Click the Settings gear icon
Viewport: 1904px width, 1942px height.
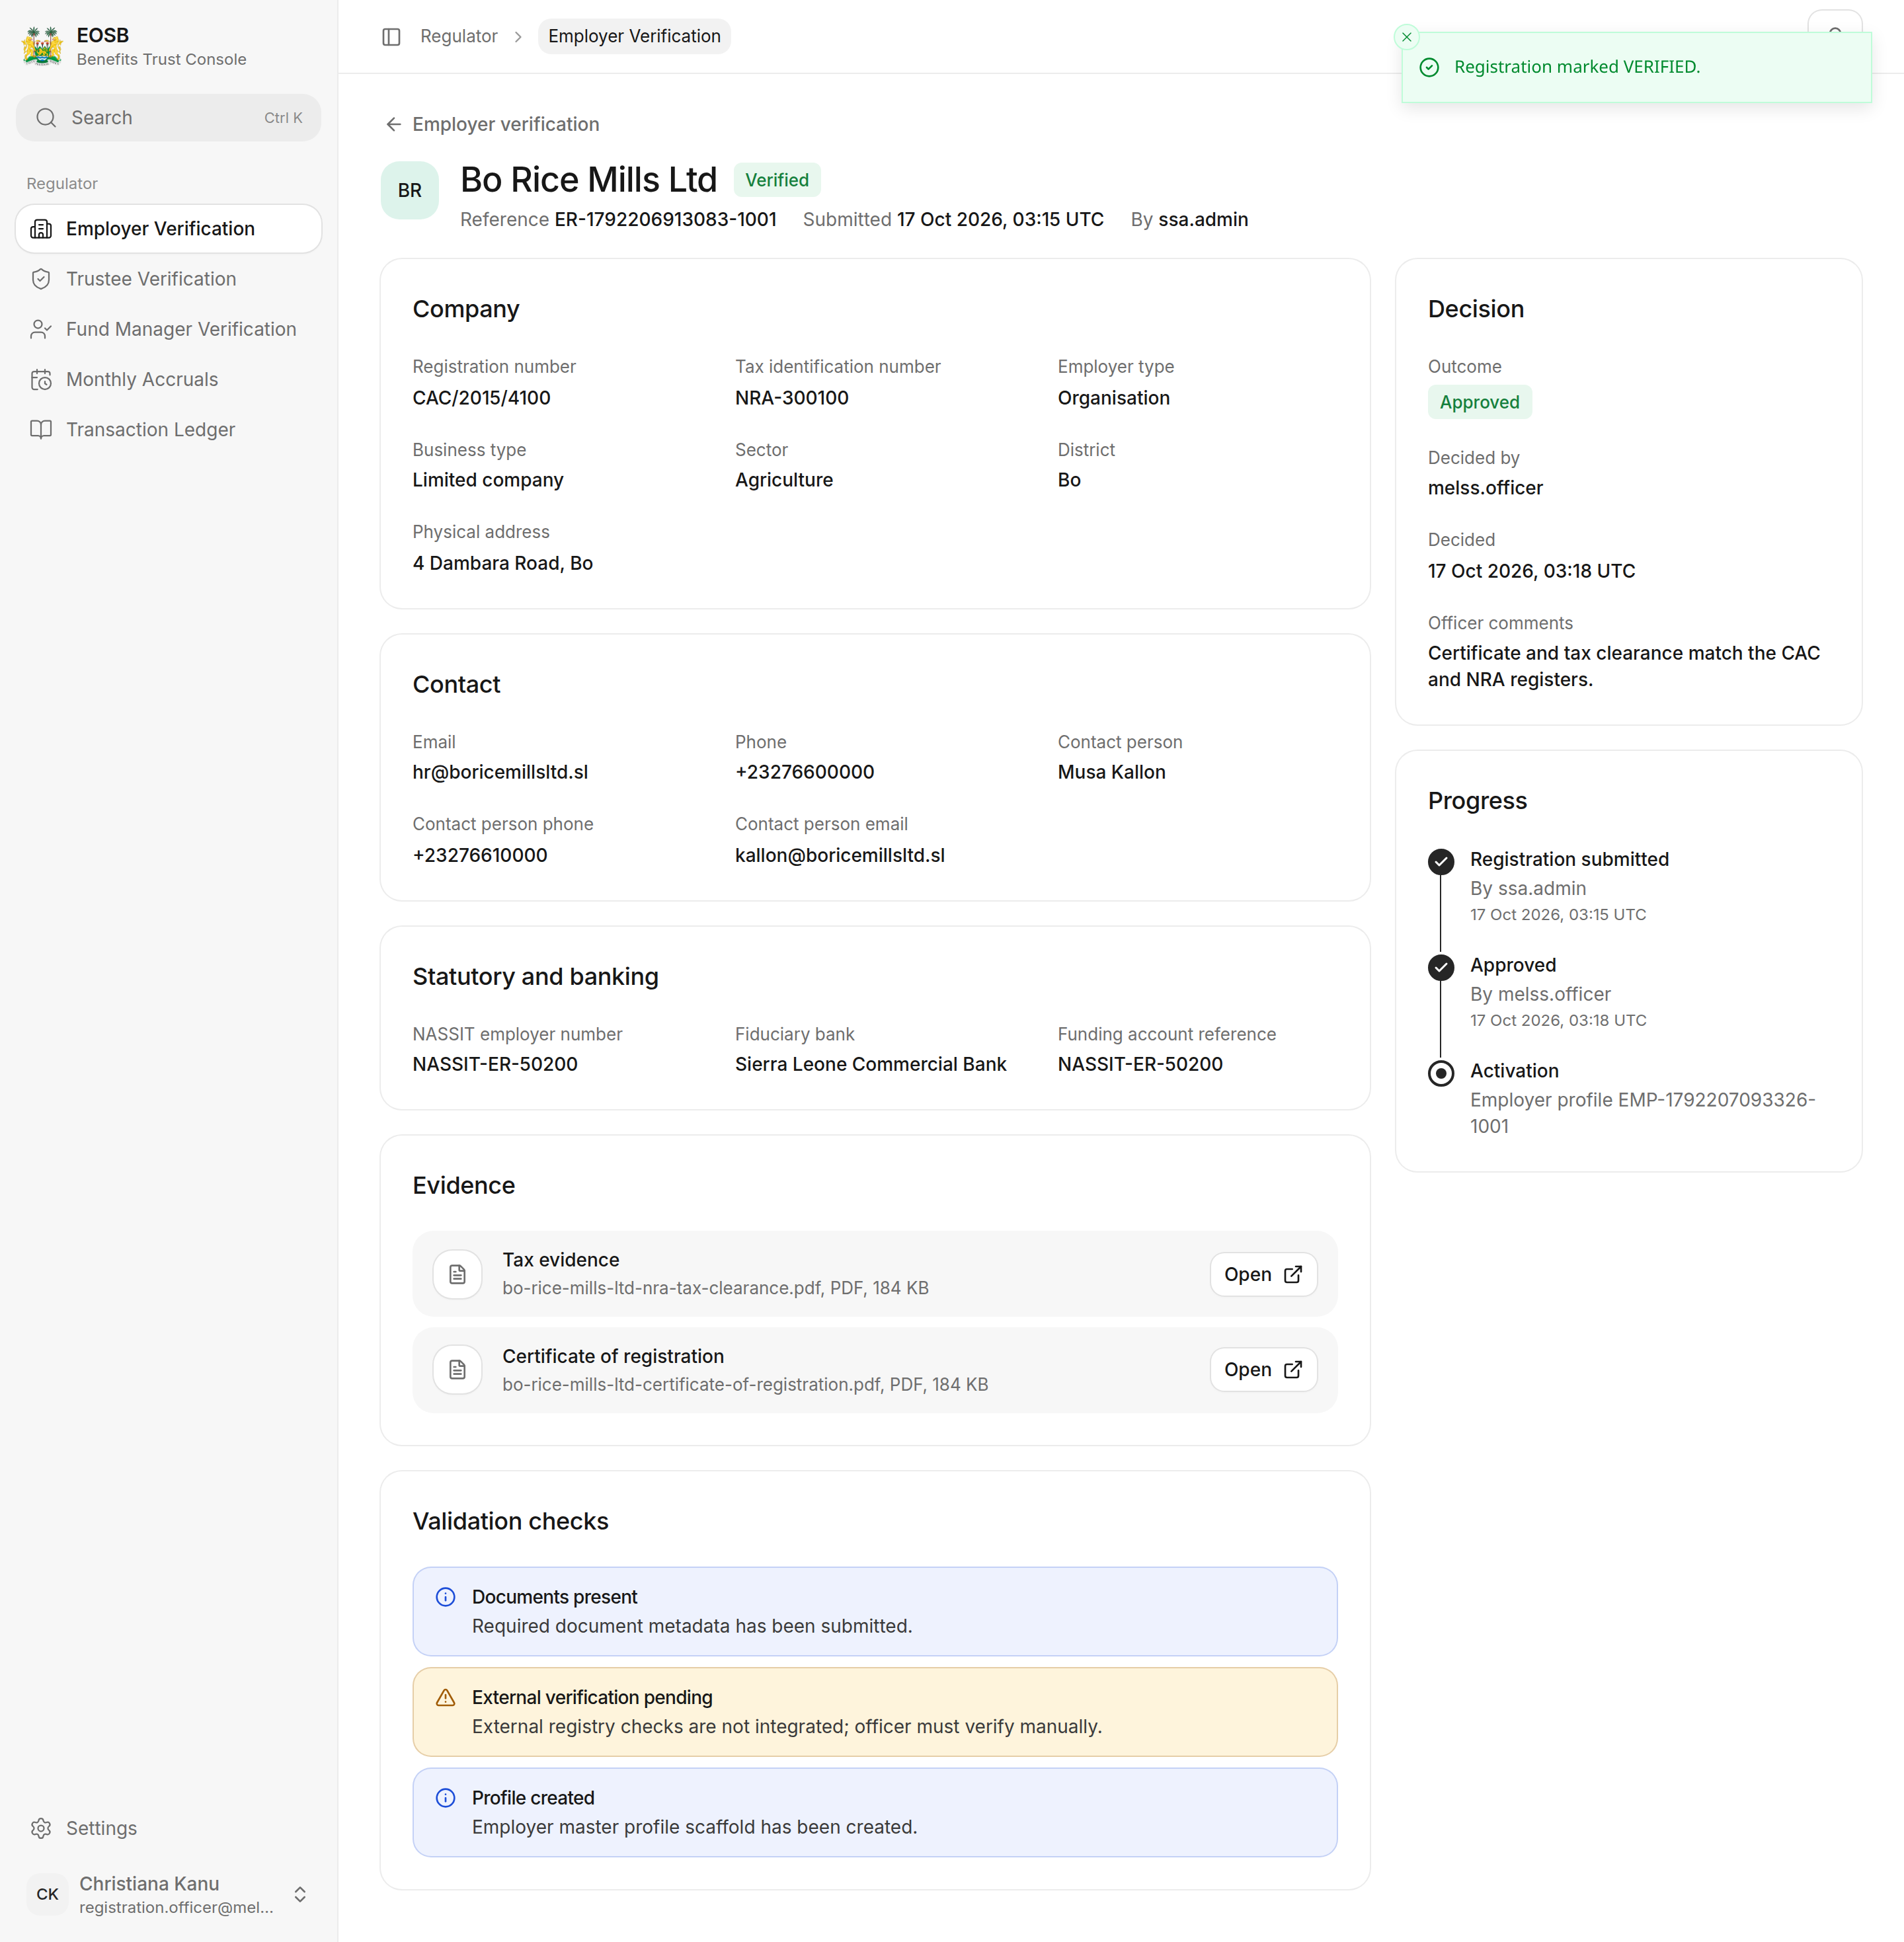click(x=41, y=1828)
